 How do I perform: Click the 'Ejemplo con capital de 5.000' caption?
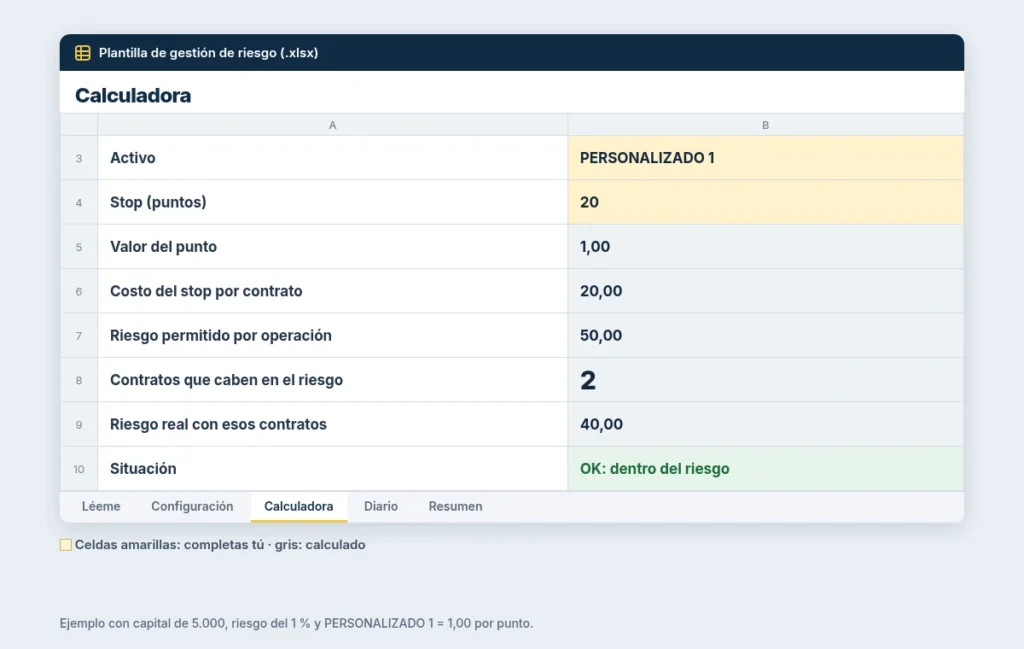[x=296, y=623]
